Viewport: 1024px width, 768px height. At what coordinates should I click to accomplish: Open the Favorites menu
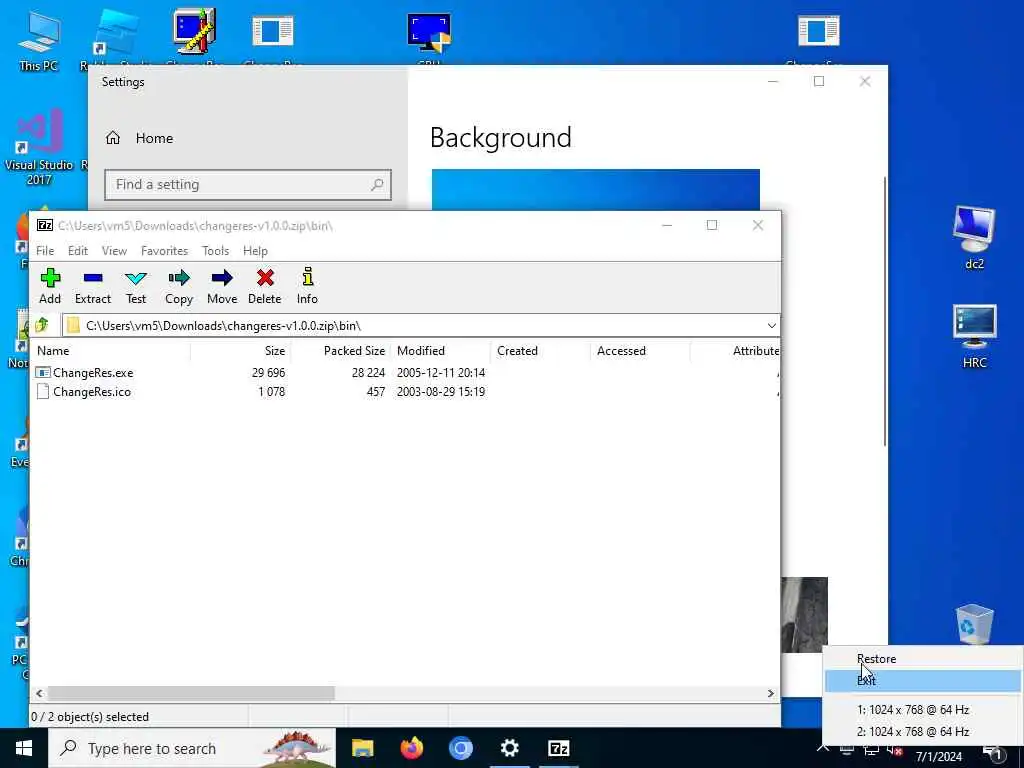[x=165, y=251]
